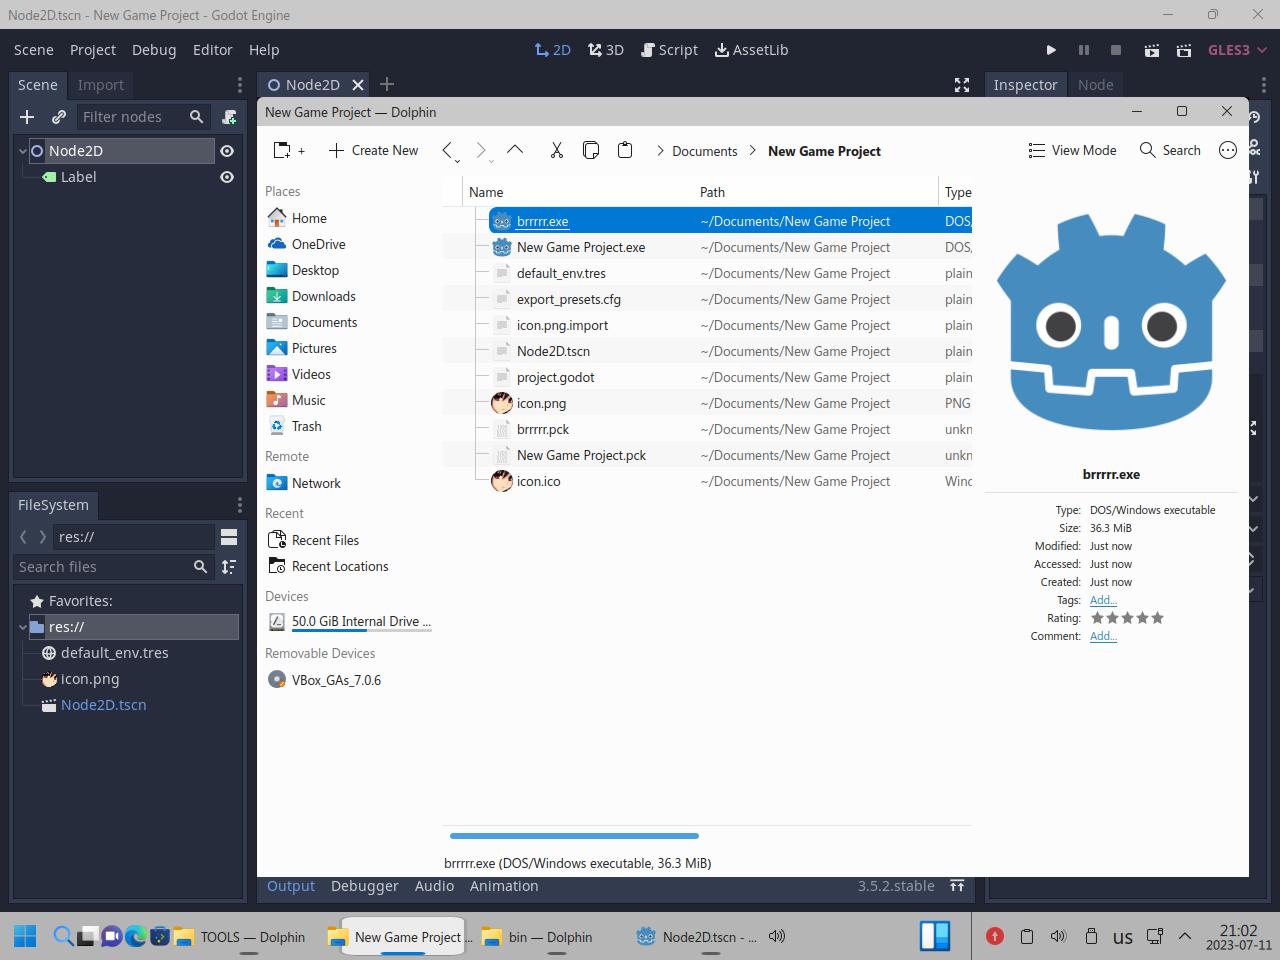
Task: Collapse the Node2D tree node
Action: click(x=23, y=151)
